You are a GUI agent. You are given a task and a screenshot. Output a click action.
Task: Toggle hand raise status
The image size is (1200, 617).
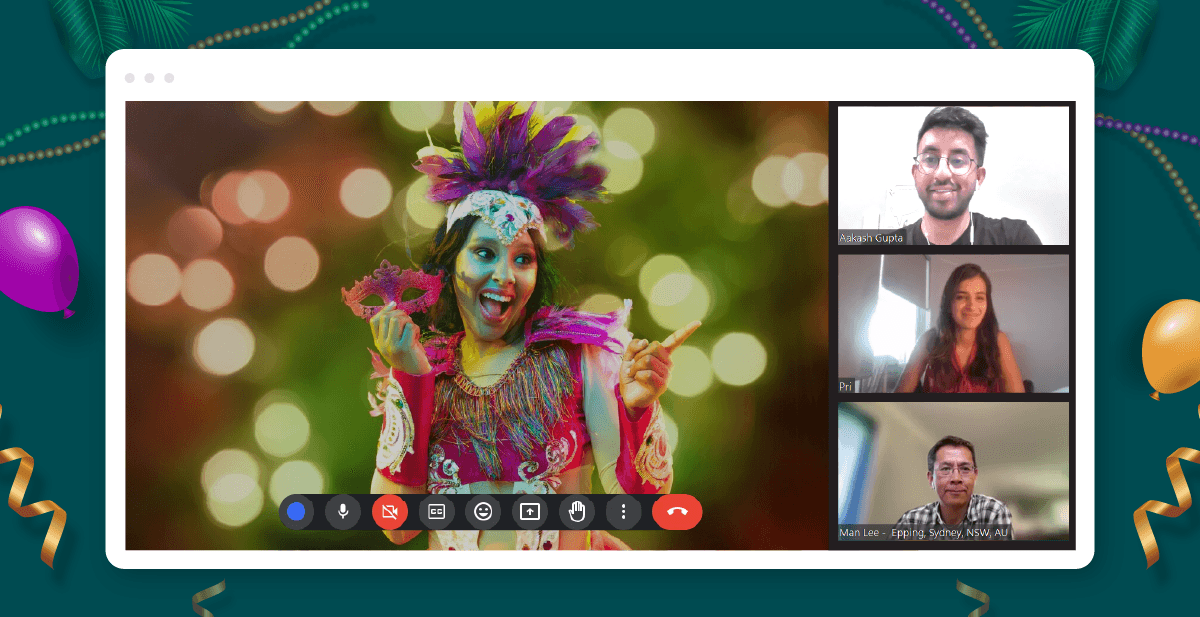(576, 512)
